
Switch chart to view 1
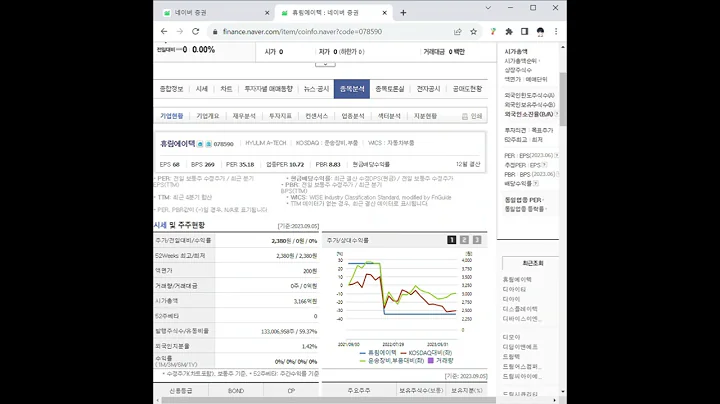click(452, 240)
